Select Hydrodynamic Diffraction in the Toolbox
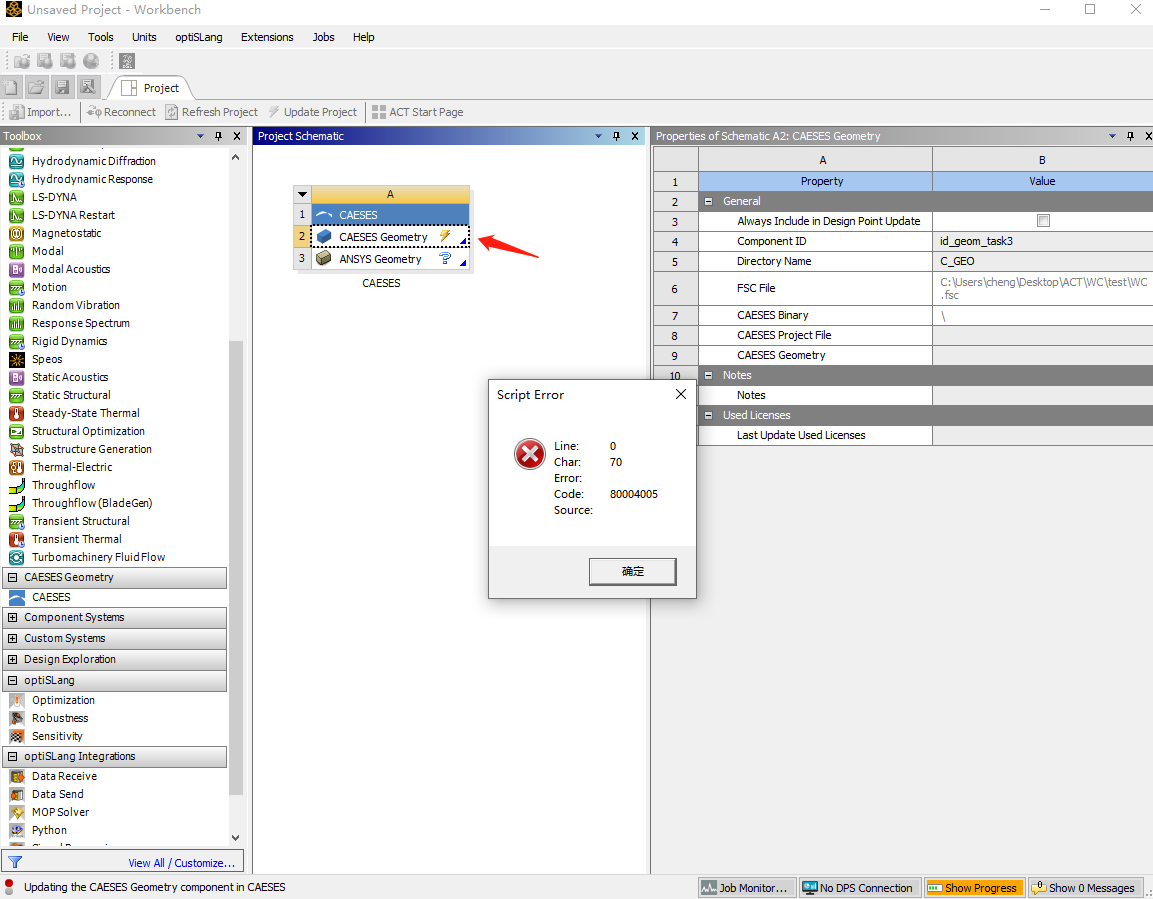Viewport: 1153px width, 899px height. pos(93,161)
